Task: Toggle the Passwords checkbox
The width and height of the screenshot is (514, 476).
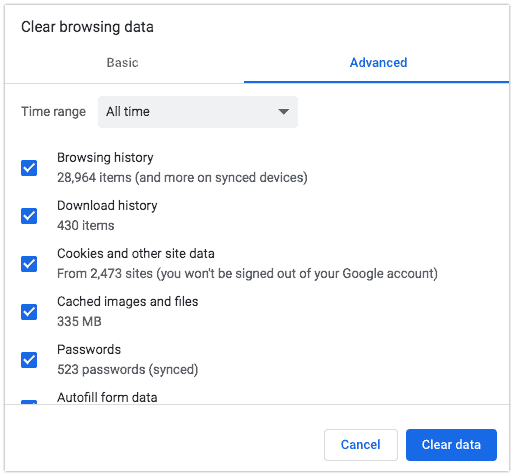Action: point(29,360)
